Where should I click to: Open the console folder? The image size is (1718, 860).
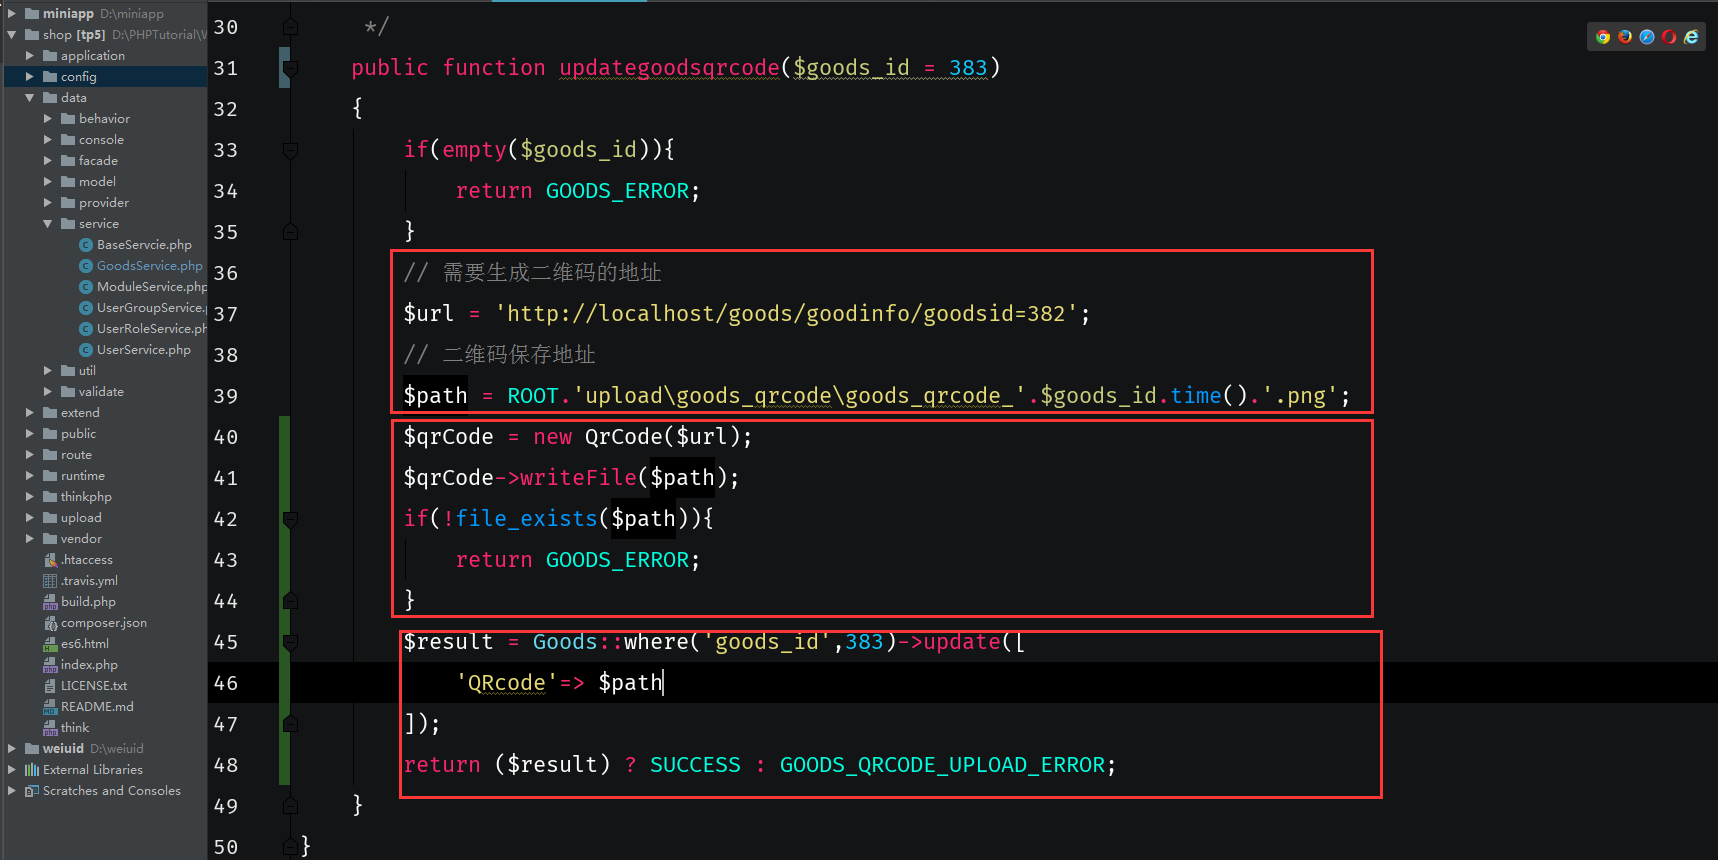point(101,140)
